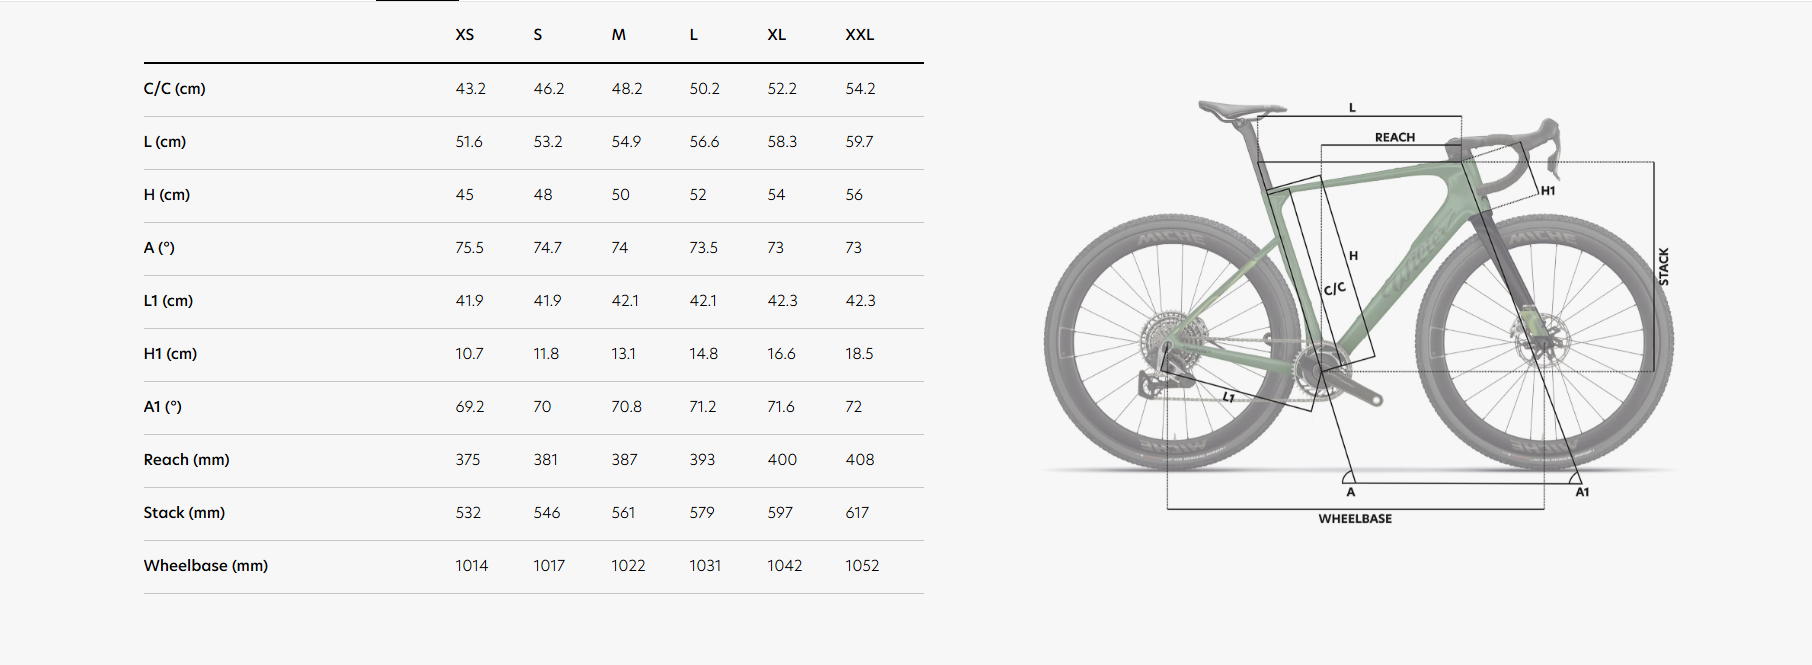Viewport: 1812px width, 665px height.
Task: Click the "Stack (mm)" row label
Action: click(184, 513)
